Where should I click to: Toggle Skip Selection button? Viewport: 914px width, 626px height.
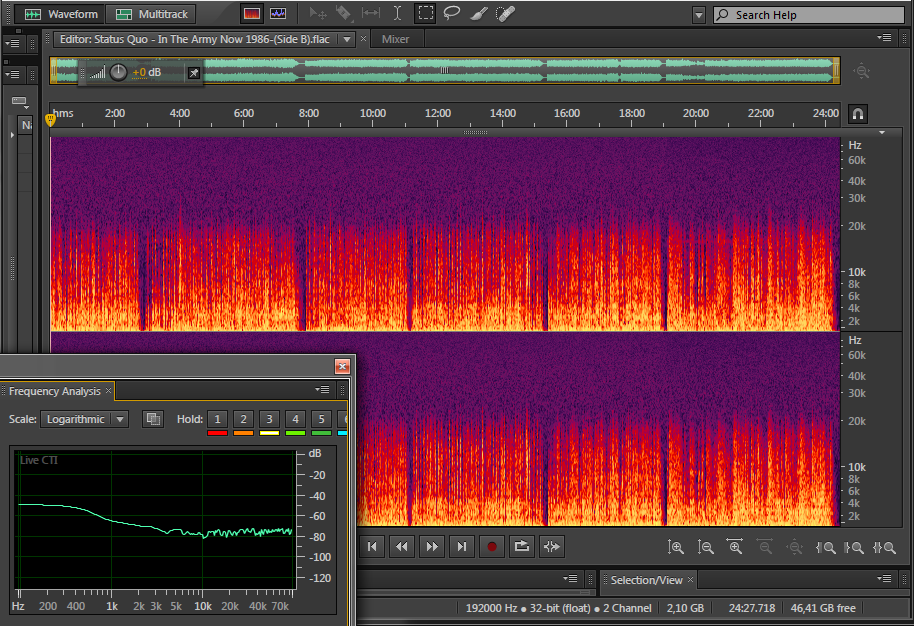pyautogui.click(x=551, y=547)
